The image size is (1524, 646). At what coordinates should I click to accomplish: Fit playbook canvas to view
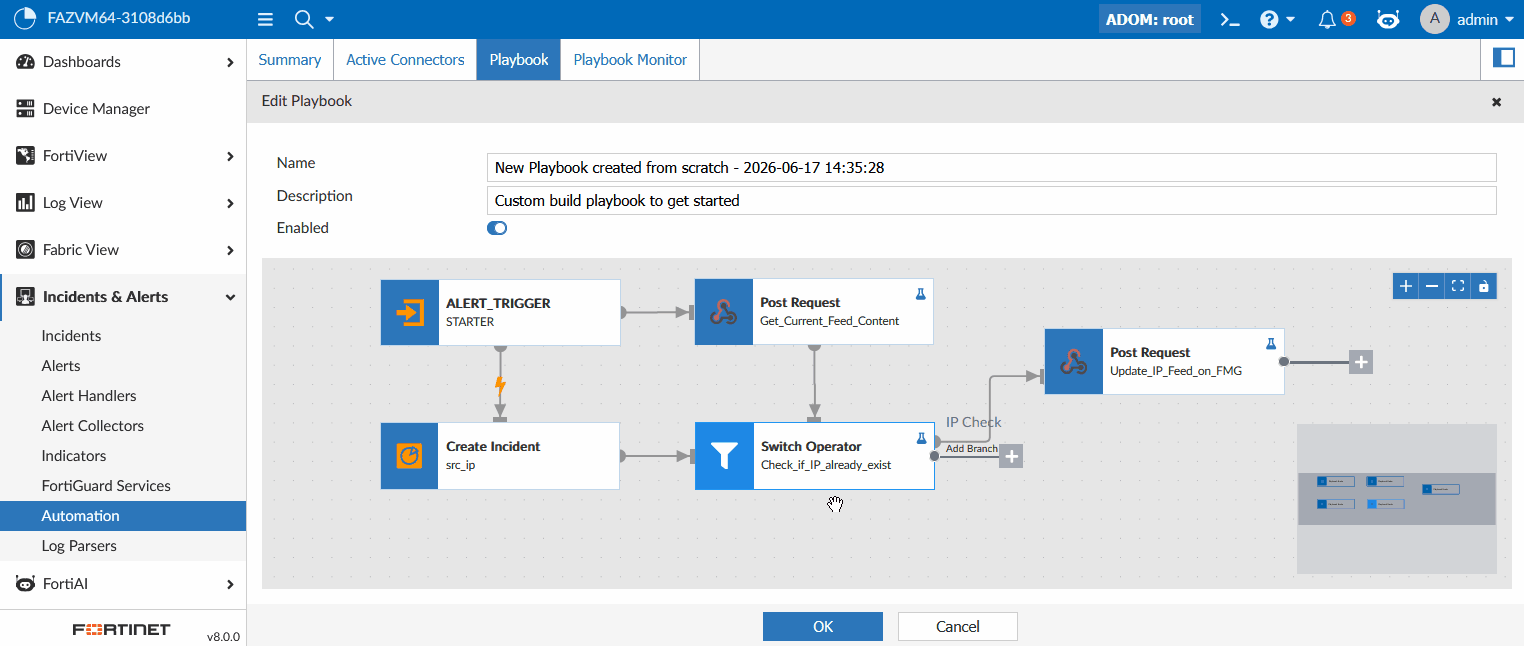tap(1458, 286)
